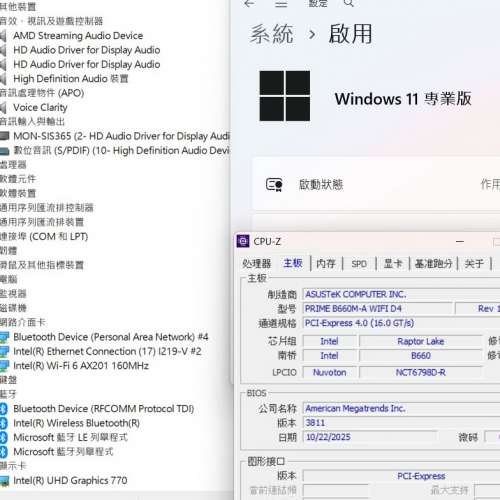
Task: Open the Settings hamburger navigation menu
Action: tap(281, 3)
